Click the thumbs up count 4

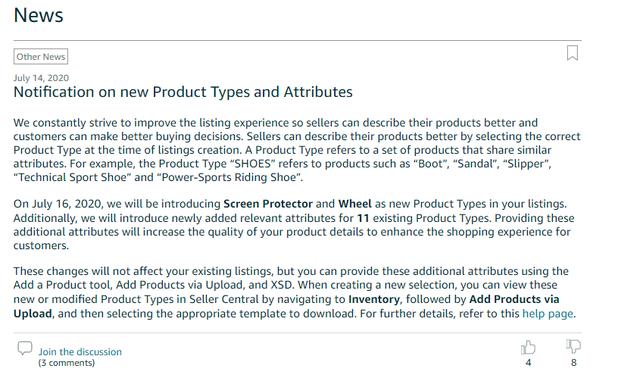pos(528,363)
